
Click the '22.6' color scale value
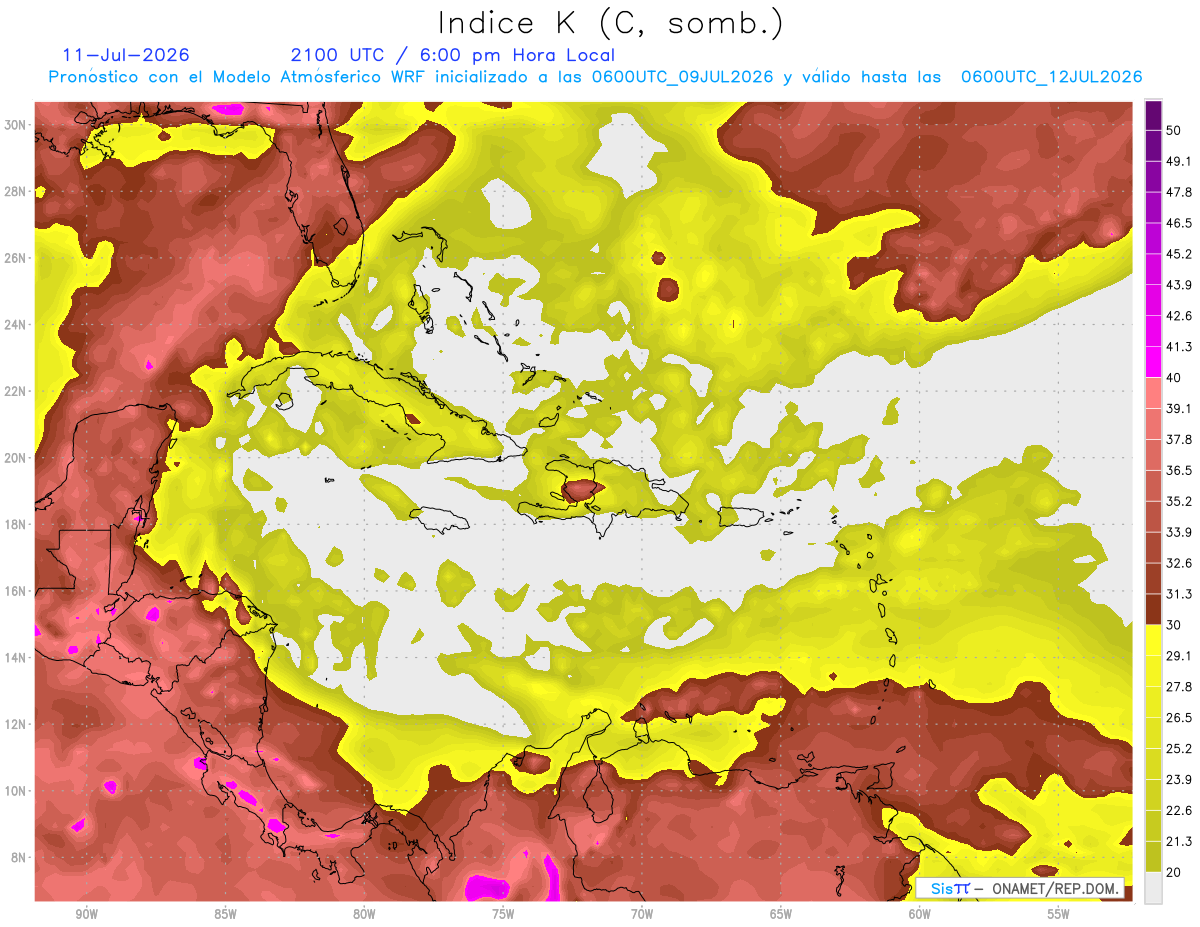coord(1178,811)
